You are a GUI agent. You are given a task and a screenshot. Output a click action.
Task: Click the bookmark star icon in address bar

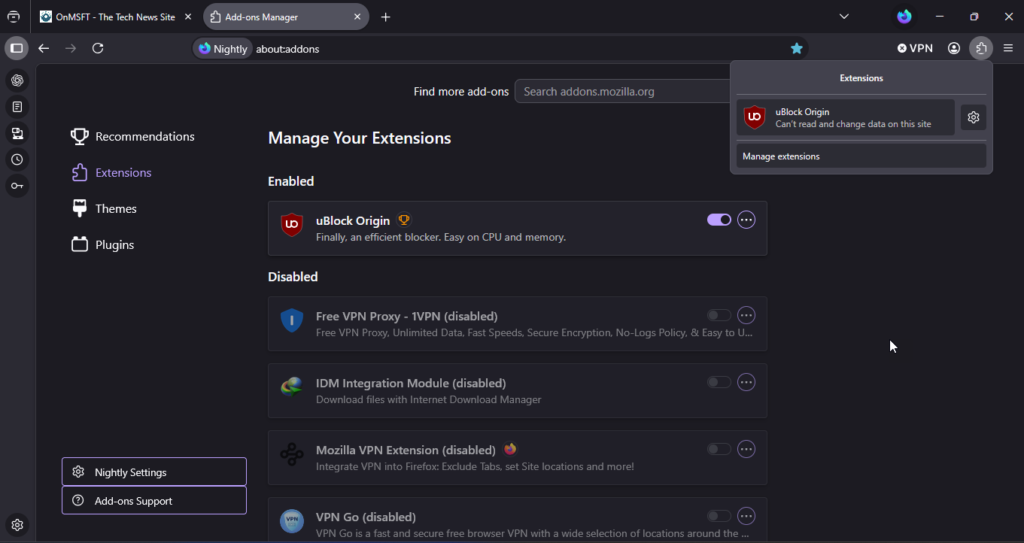click(x=797, y=48)
